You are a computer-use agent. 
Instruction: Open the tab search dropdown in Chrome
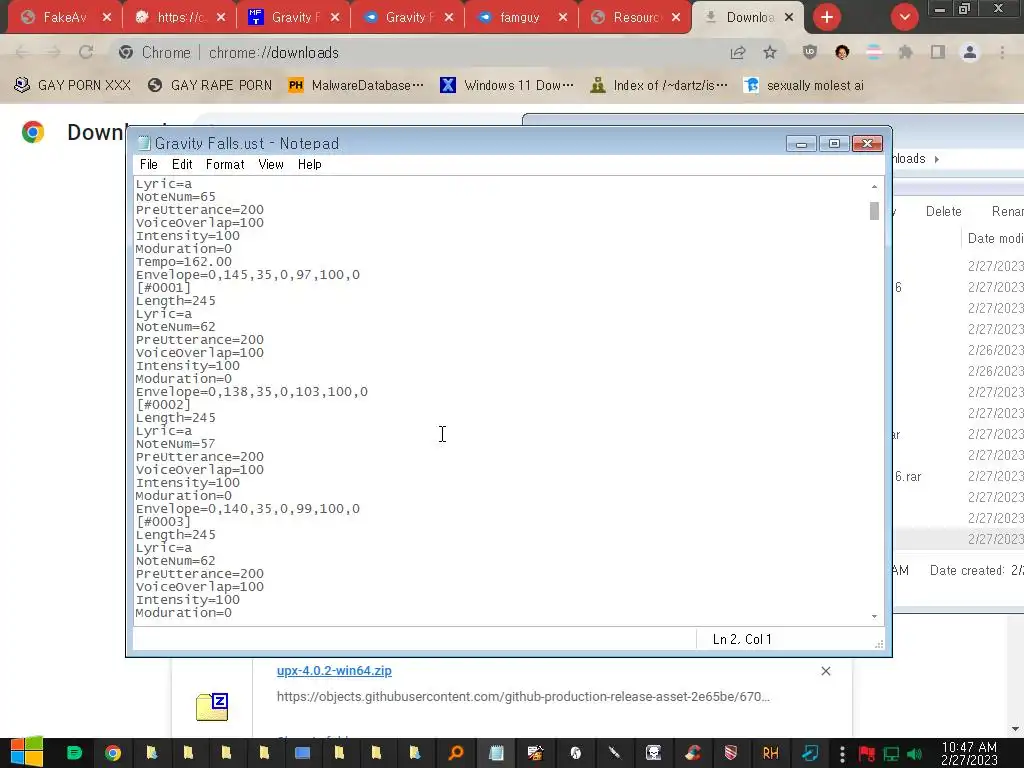click(x=905, y=17)
